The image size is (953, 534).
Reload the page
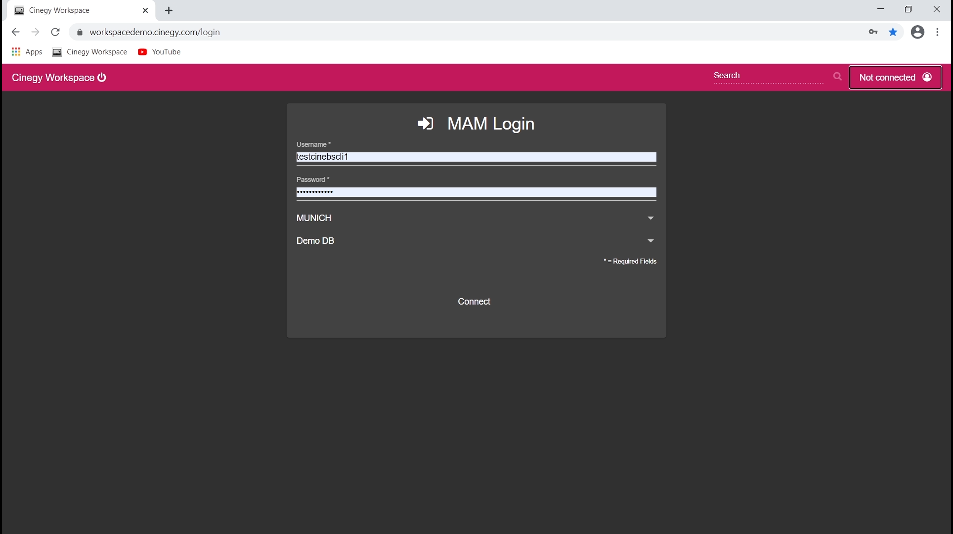[55, 32]
